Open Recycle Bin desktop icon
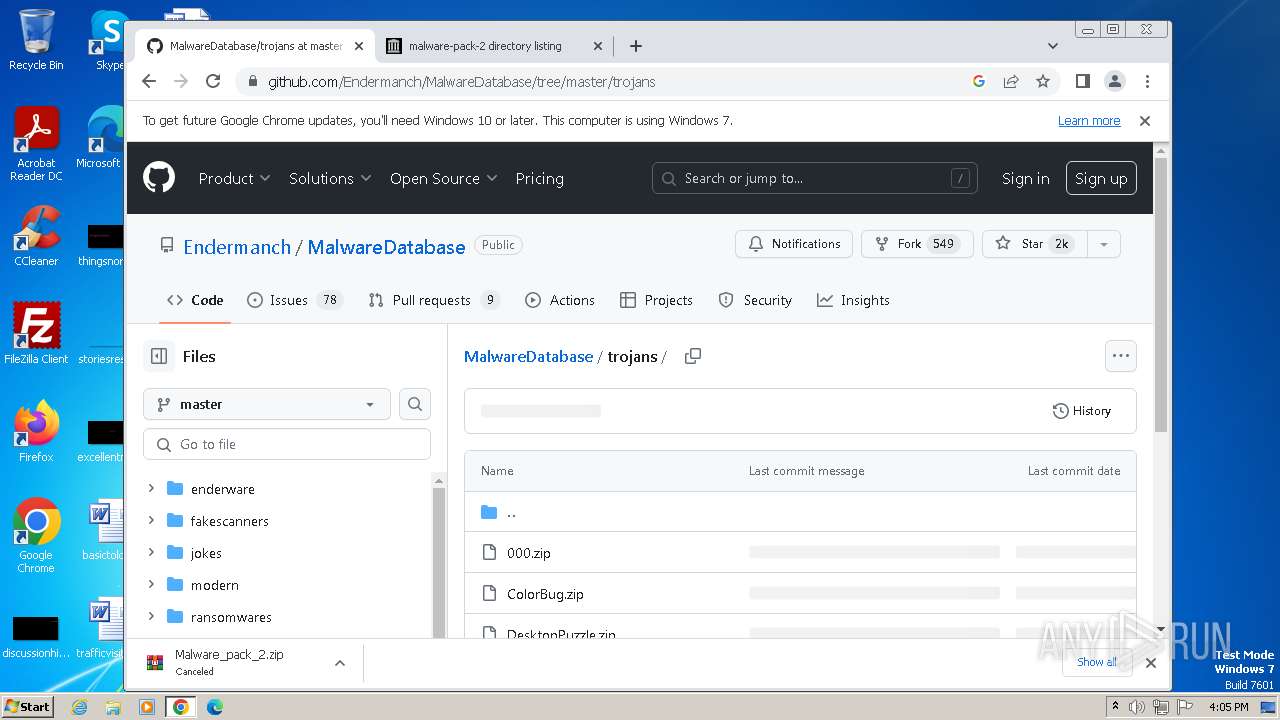Viewport: 1280px width, 720px height. pyautogui.click(x=36, y=40)
